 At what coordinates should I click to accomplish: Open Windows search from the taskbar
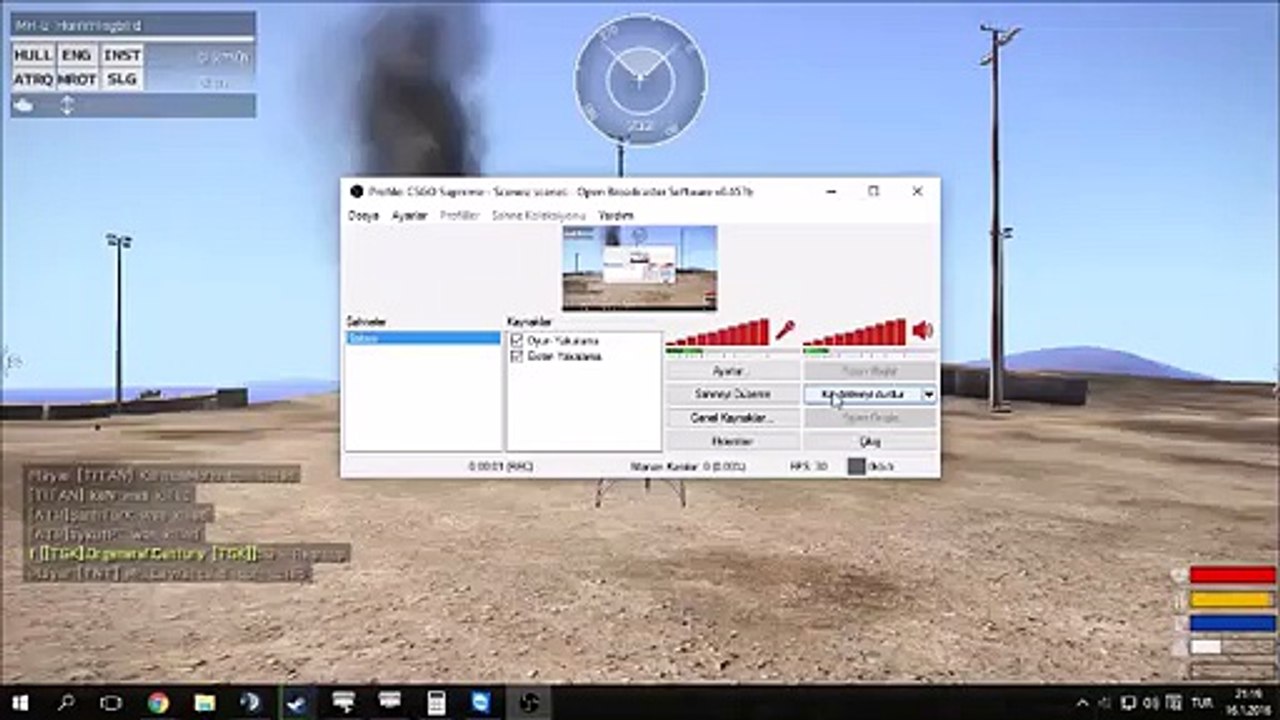66,702
